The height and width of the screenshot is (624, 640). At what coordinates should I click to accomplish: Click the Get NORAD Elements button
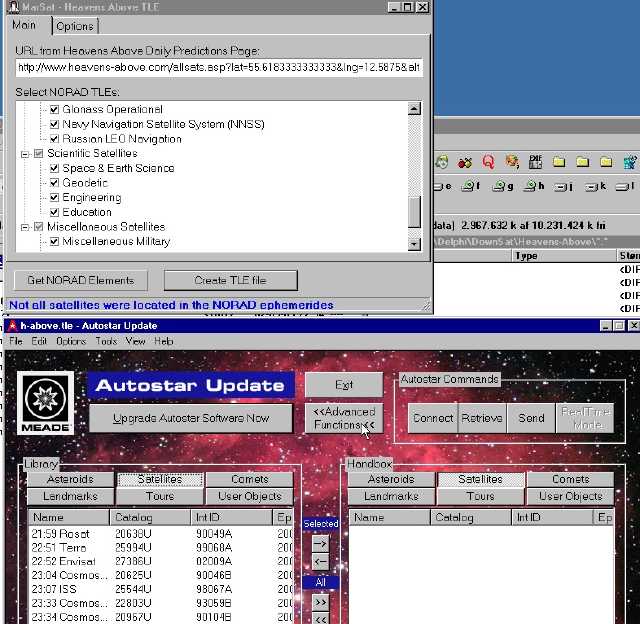(x=81, y=280)
